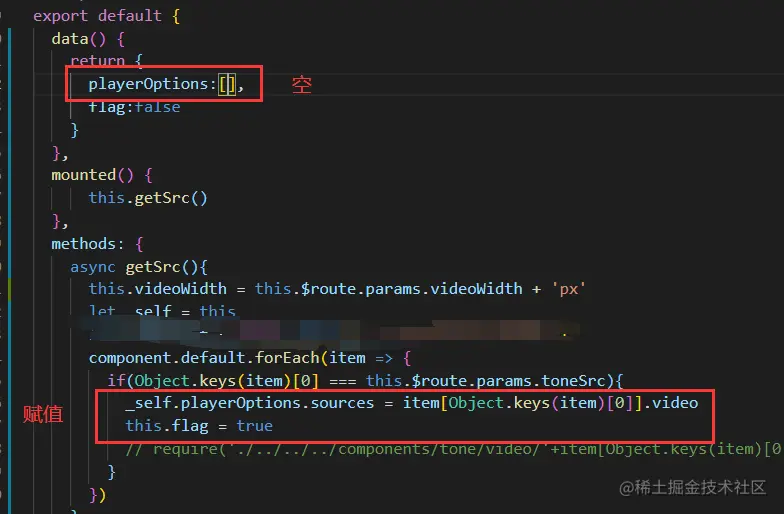Click the '_self.playerOptions.sources =' assignment line
Image resolution: width=784 pixels, height=514 pixels.
(x=412, y=403)
